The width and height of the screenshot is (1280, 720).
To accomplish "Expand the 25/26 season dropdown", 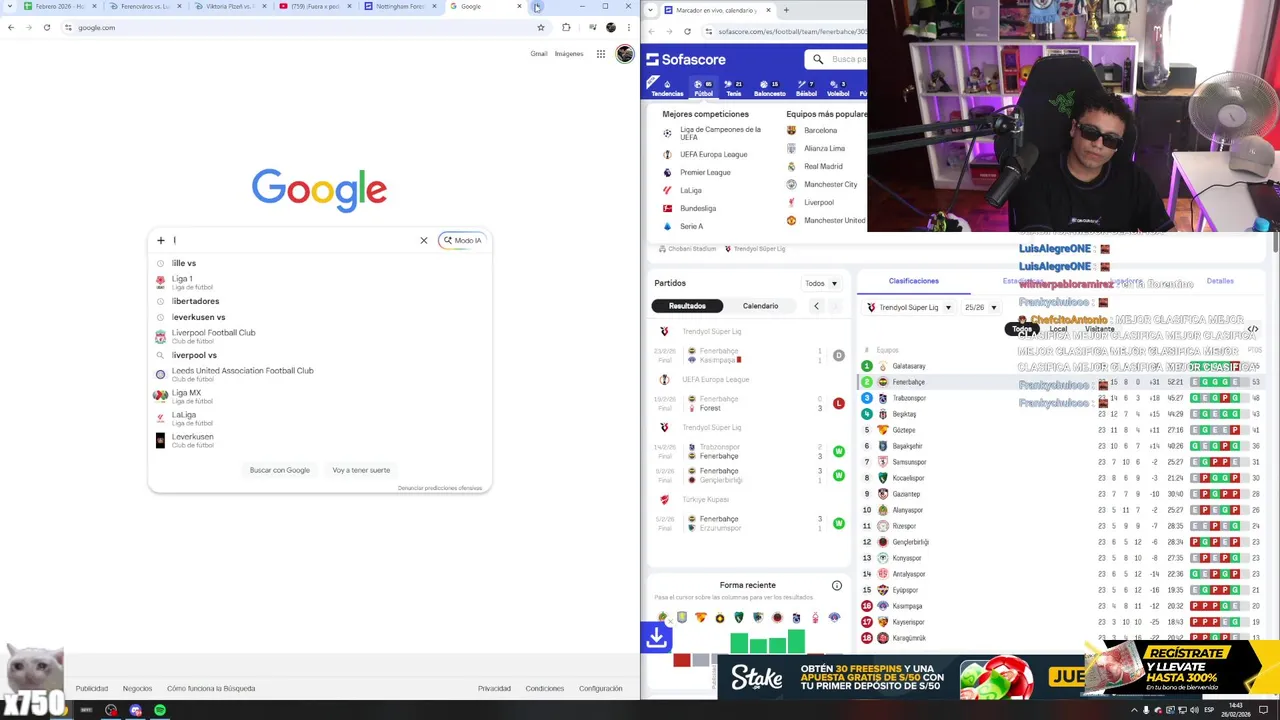I will coord(980,307).
